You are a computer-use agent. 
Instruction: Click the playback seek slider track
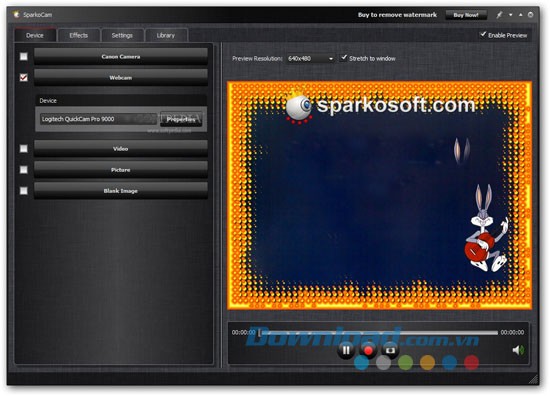click(x=379, y=332)
